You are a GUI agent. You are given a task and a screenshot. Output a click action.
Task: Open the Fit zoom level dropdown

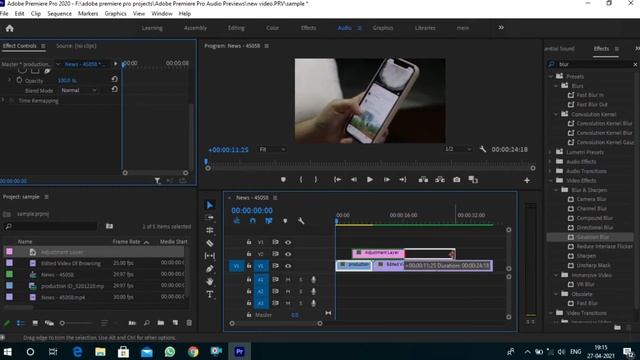click(272, 149)
